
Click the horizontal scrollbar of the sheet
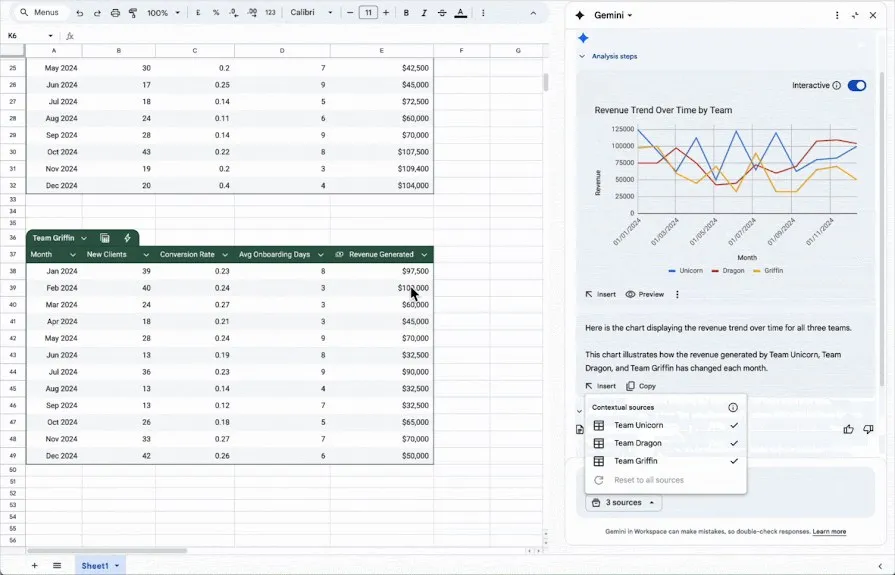tap(107, 551)
